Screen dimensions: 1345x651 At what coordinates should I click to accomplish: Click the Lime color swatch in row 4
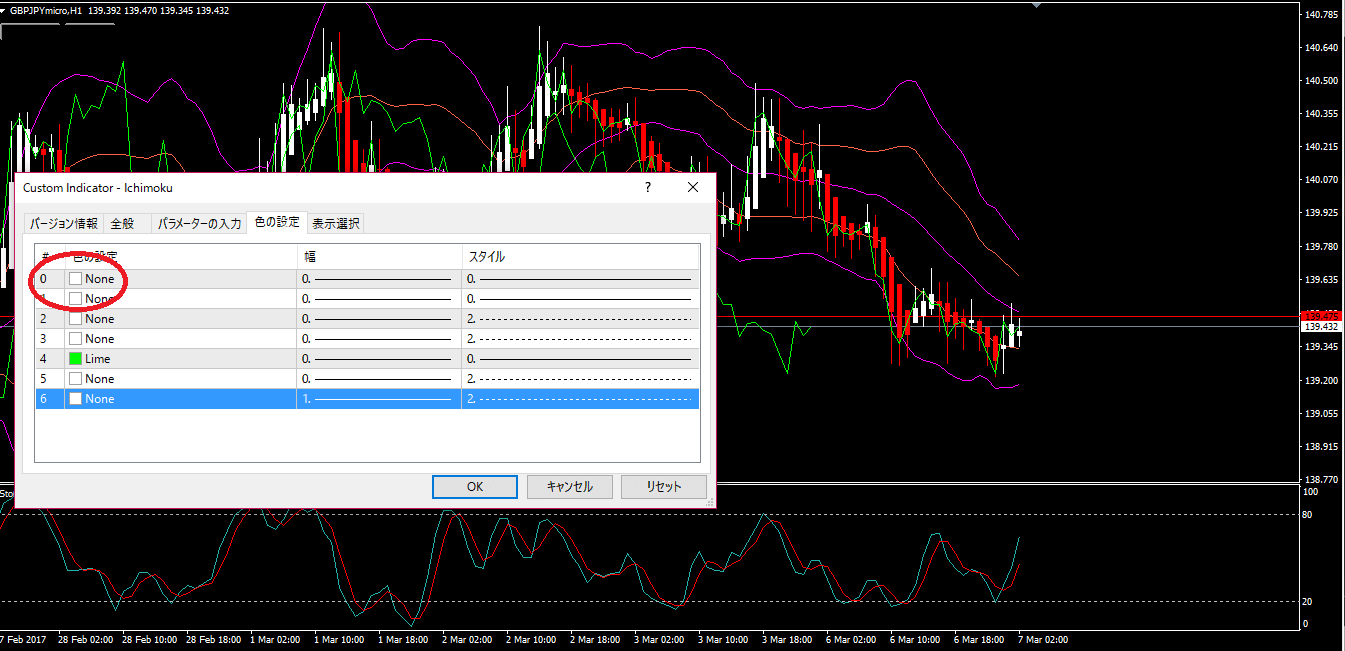(75, 359)
